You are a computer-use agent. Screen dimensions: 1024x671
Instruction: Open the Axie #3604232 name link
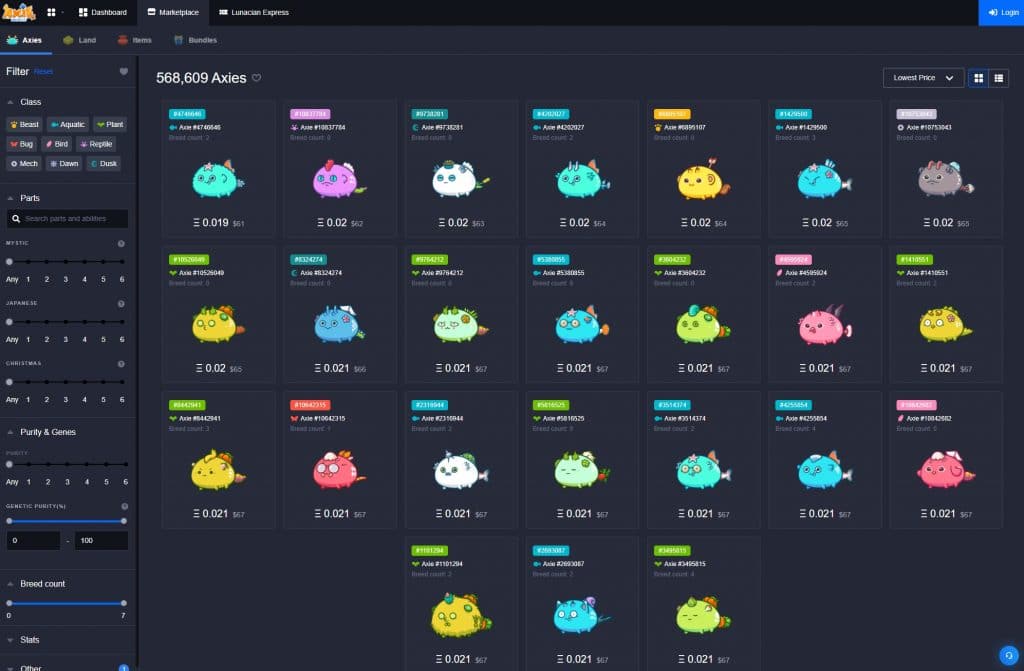tap(685, 273)
